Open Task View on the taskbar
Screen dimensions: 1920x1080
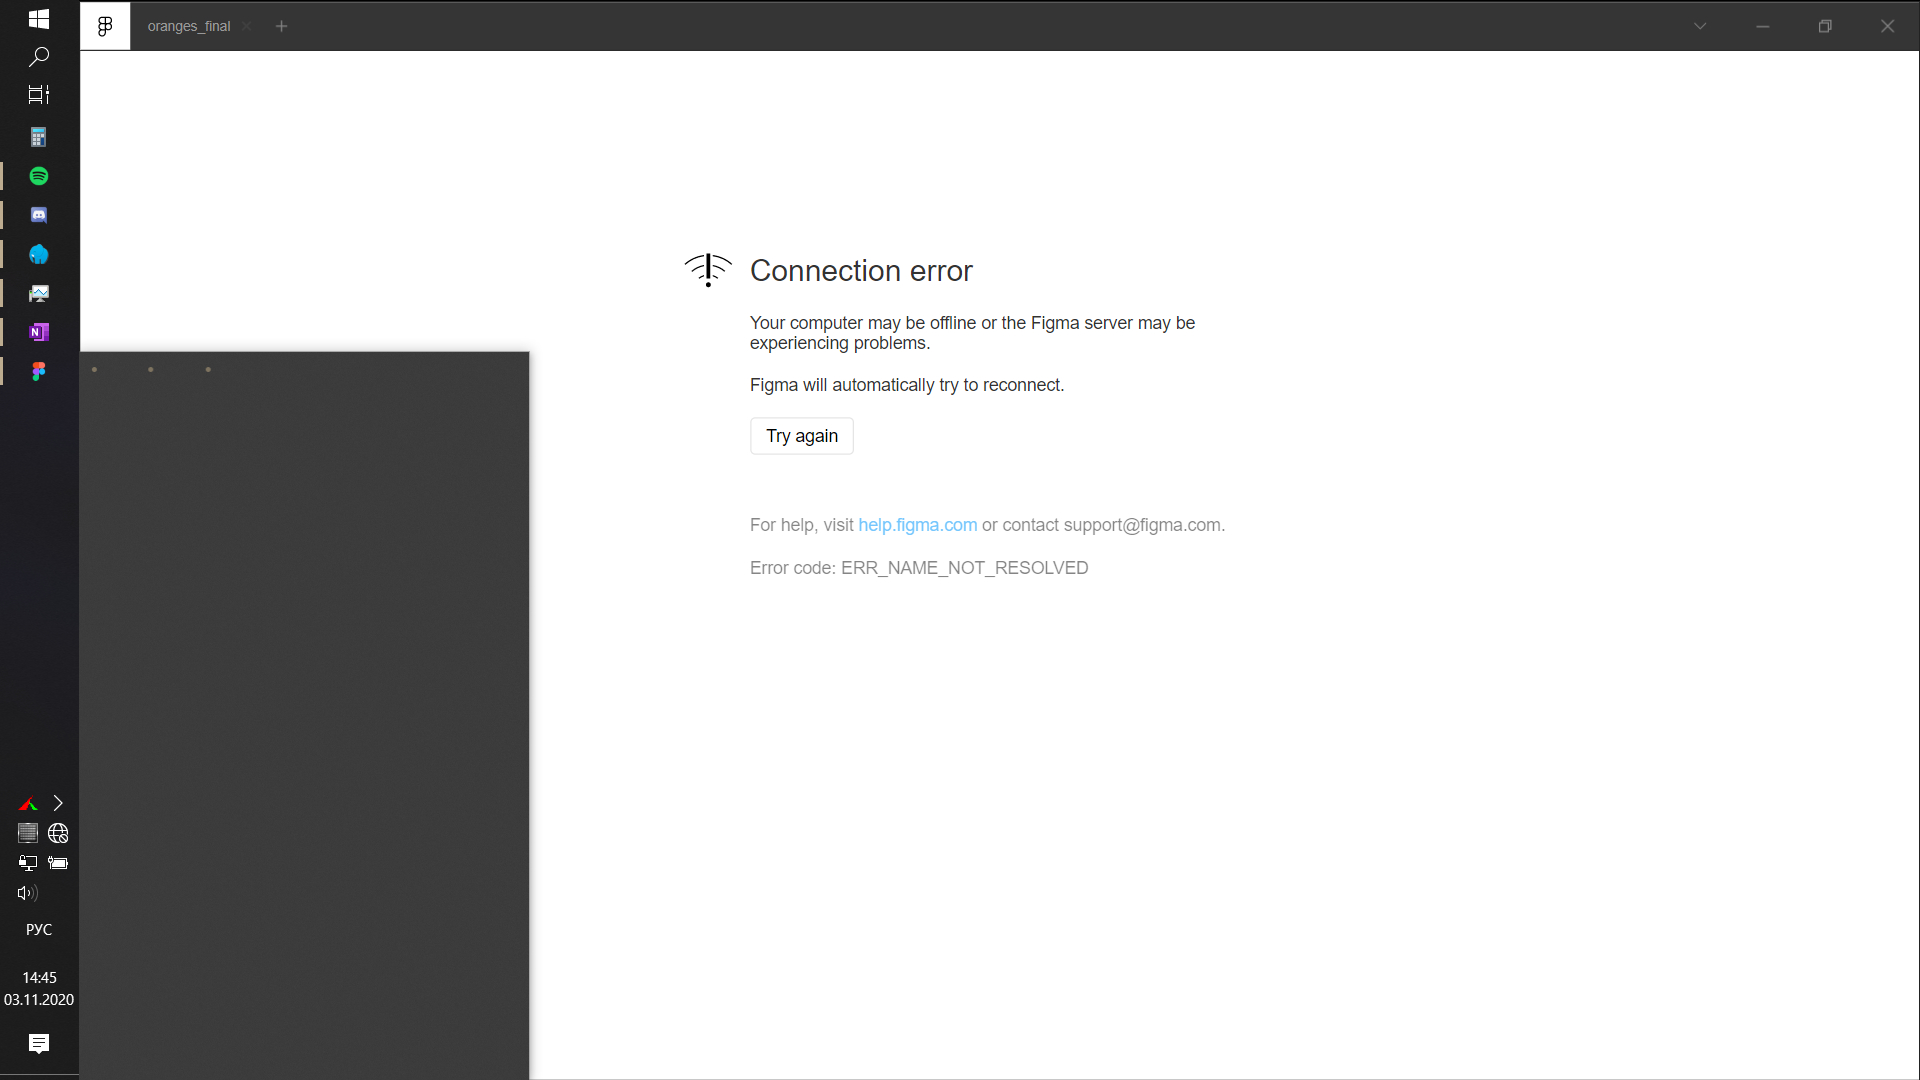coord(39,95)
